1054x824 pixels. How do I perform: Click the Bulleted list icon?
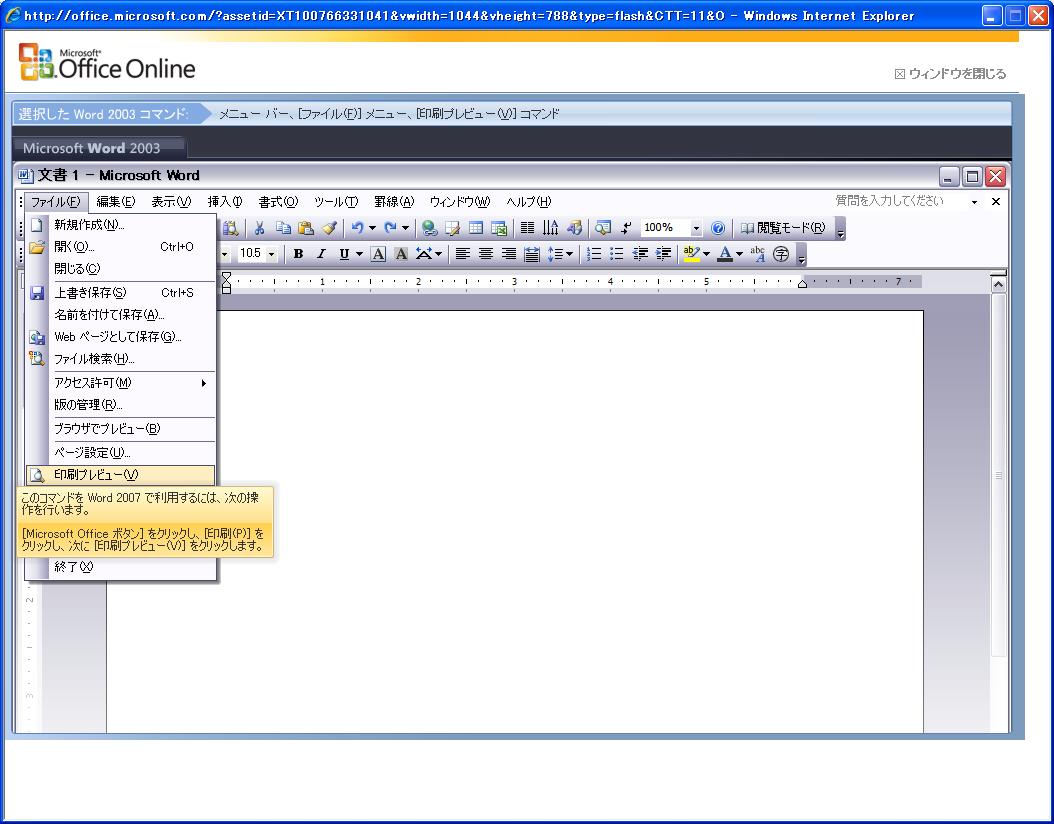(616, 253)
